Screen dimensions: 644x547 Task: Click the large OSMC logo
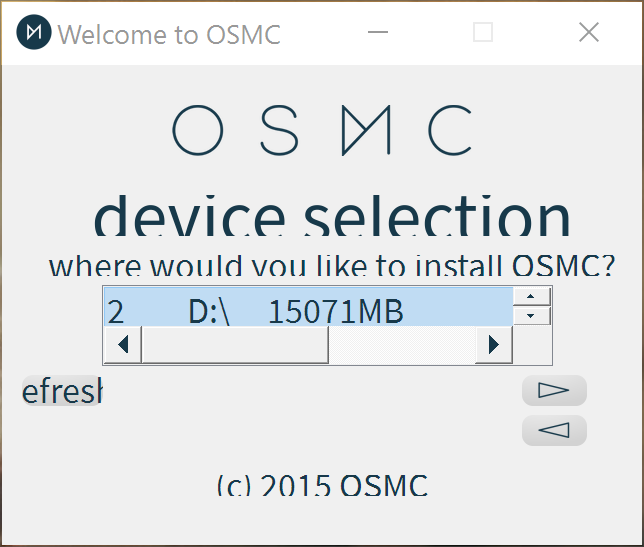coord(322,130)
